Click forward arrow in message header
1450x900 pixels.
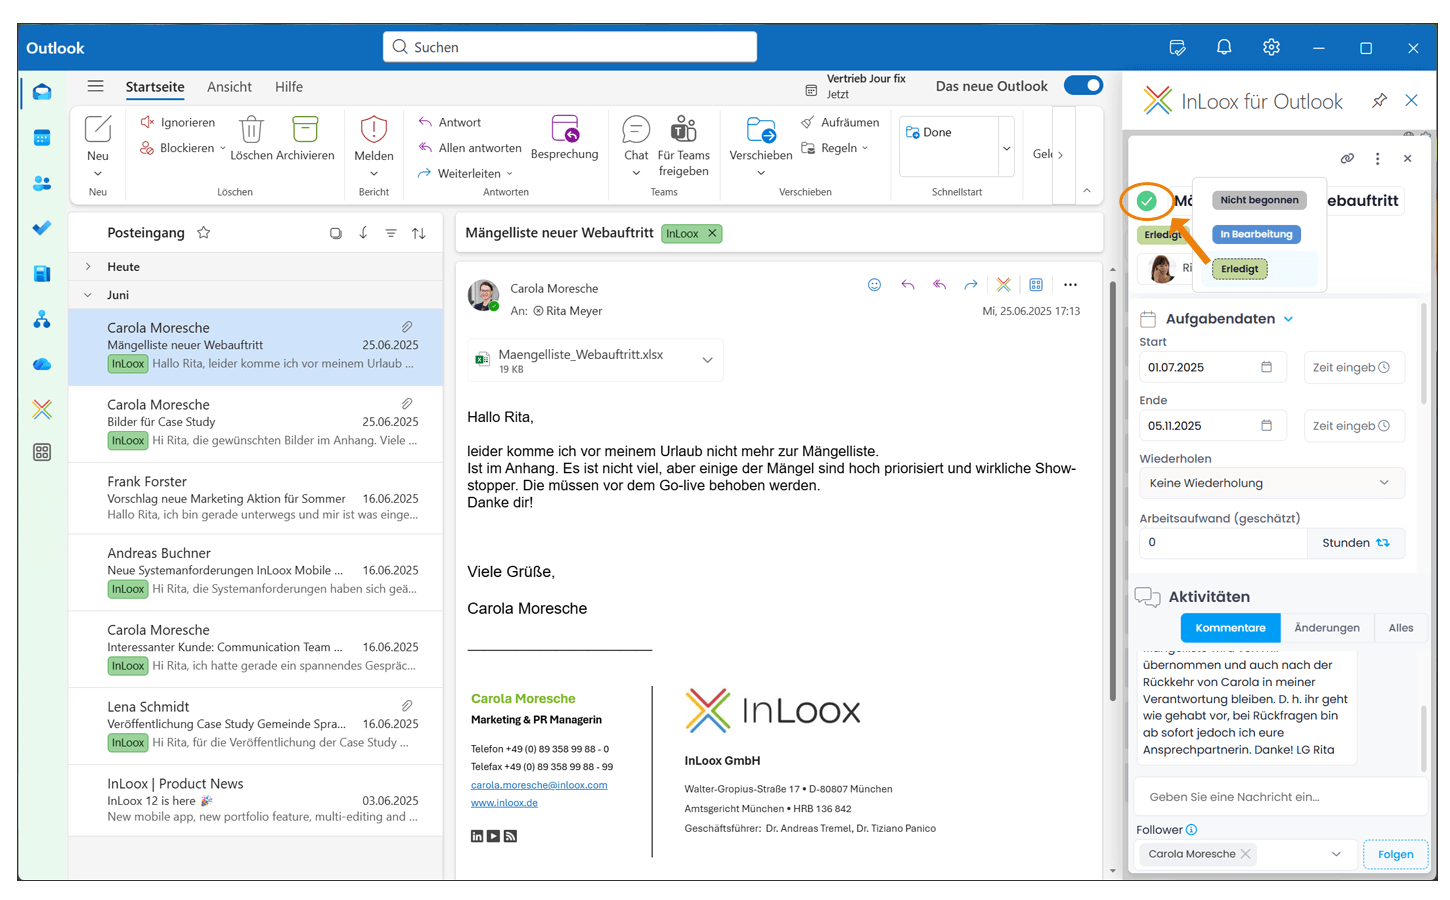[971, 285]
